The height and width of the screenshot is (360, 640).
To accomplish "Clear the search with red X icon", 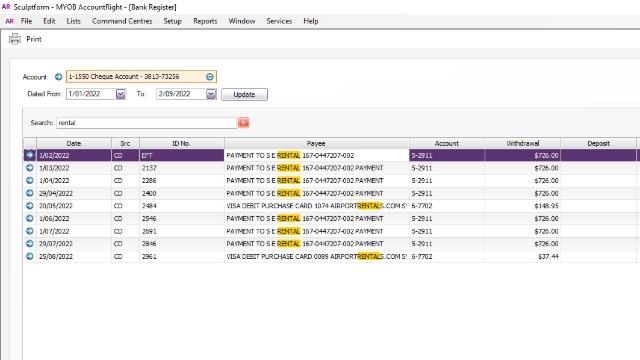I will point(244,122).
